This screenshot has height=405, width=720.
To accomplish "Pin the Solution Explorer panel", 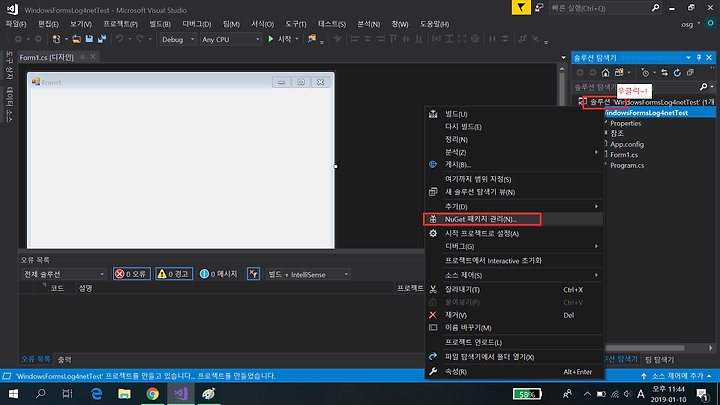I will pos(699,58).
